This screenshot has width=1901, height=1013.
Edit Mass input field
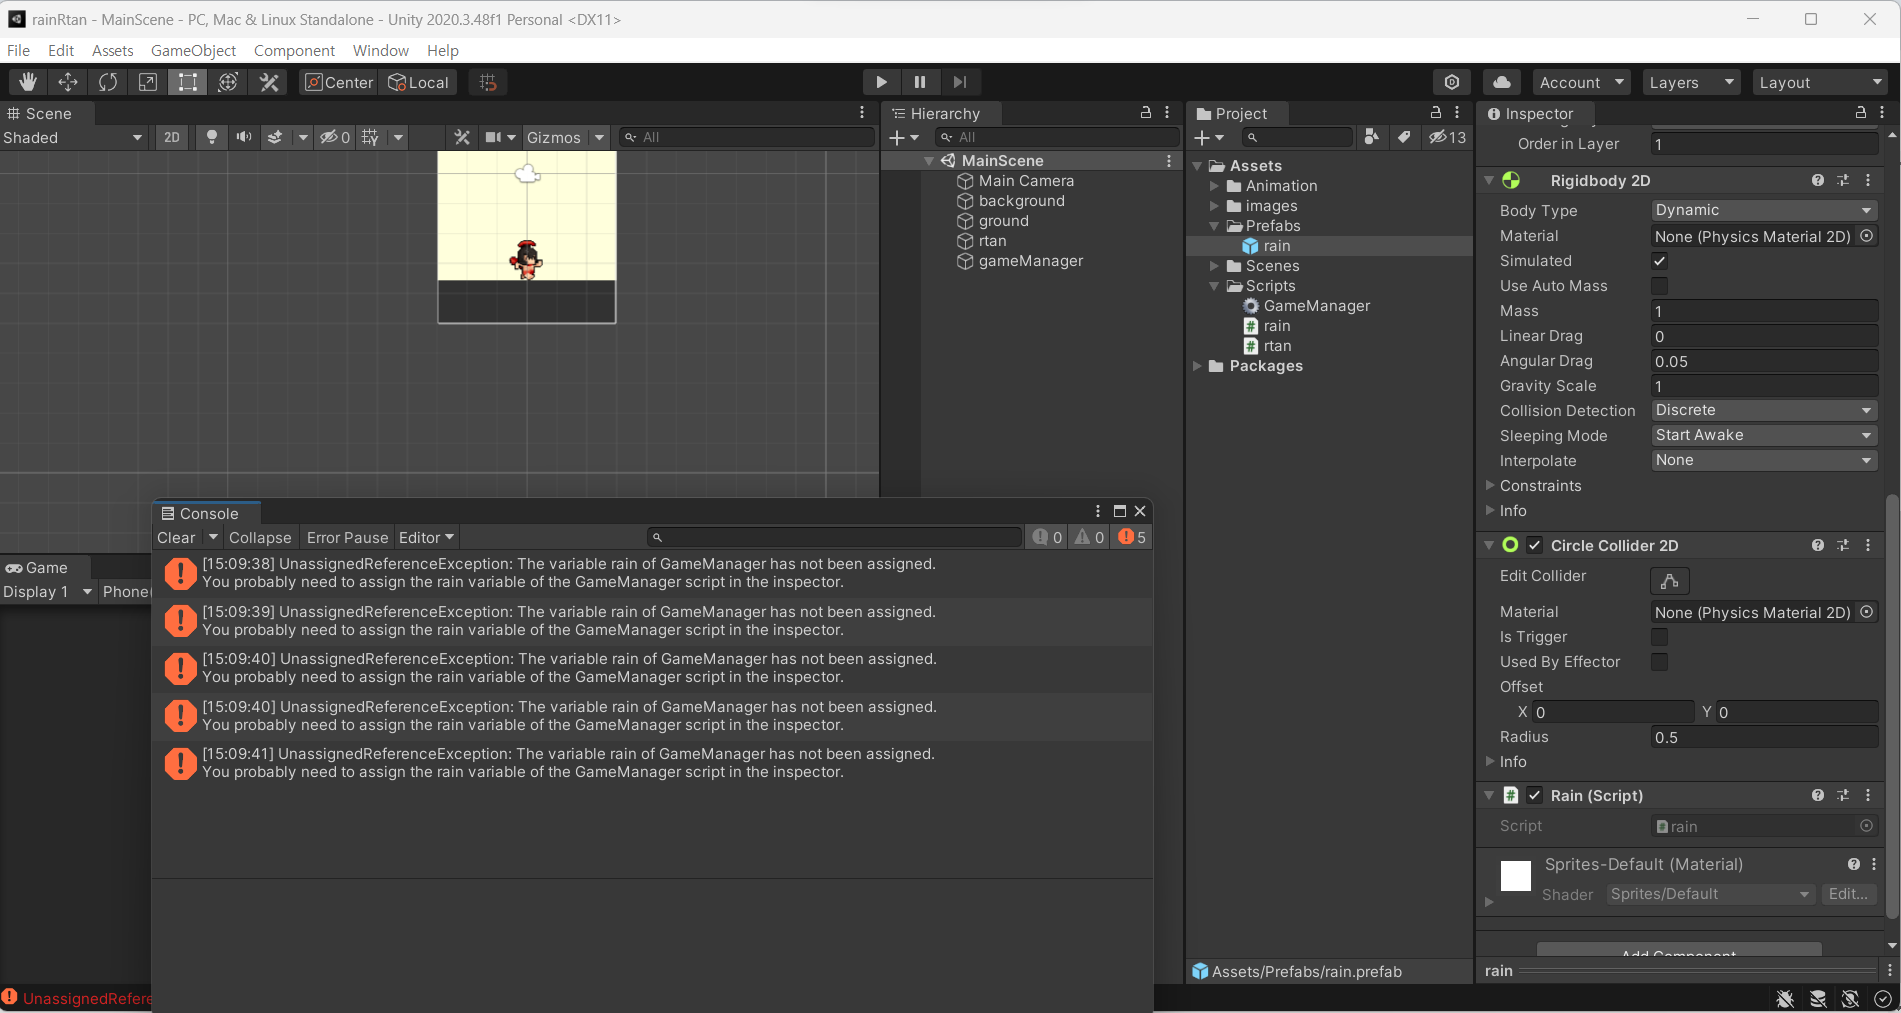click(x=1764, y=311)
